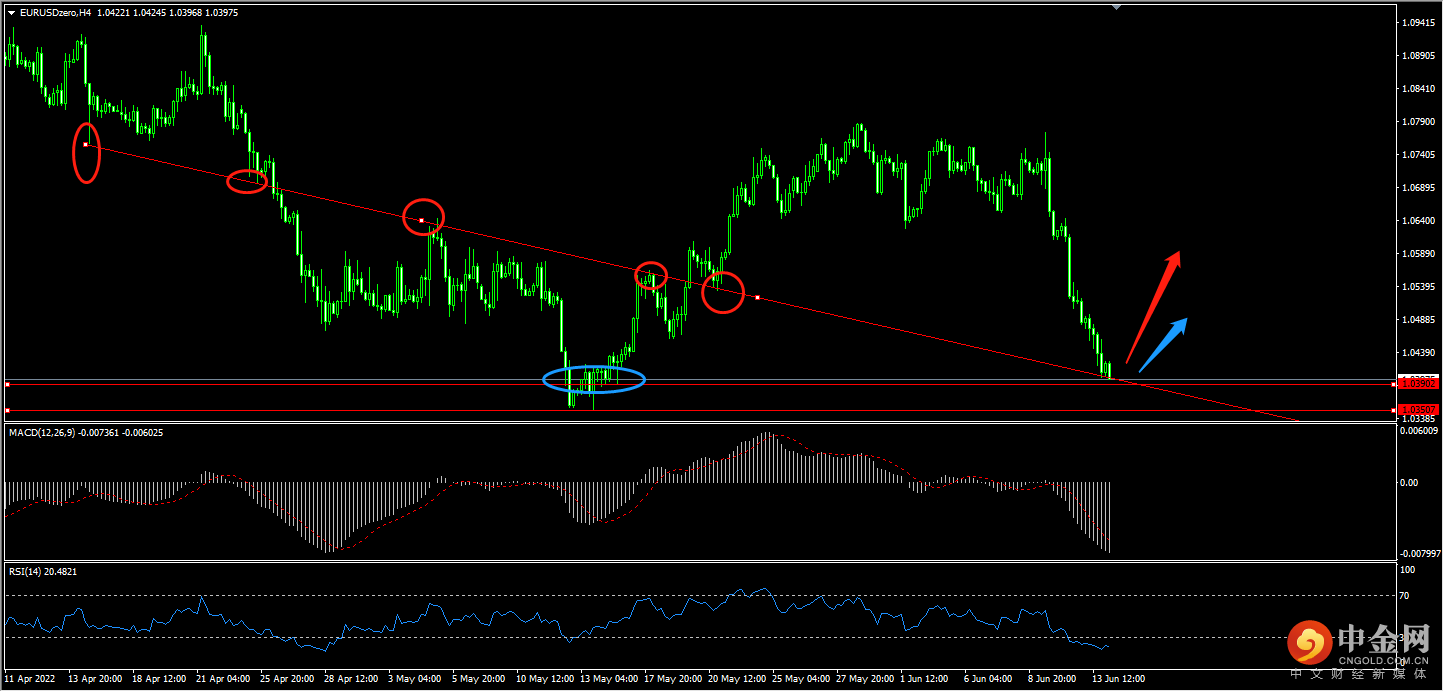Click the 1.08410 price scale value

pos(1419,88)
